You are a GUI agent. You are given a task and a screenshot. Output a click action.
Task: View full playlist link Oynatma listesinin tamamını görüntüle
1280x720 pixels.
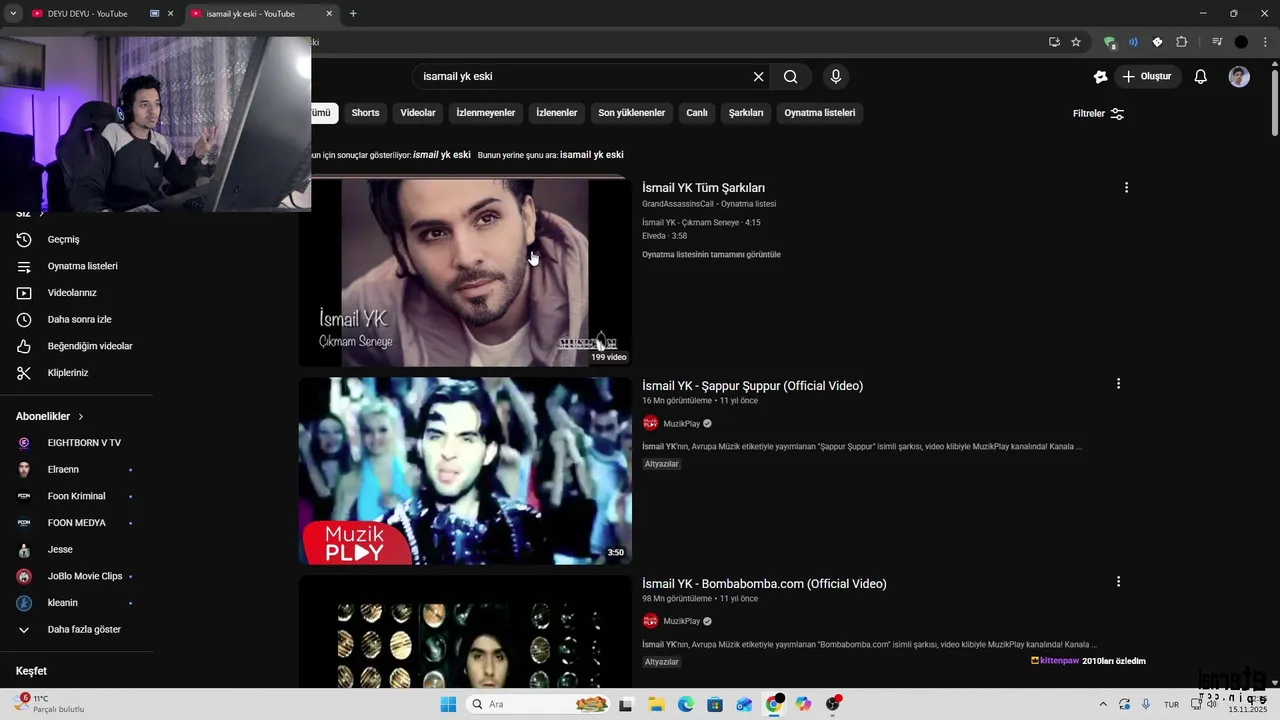(711, 255)
